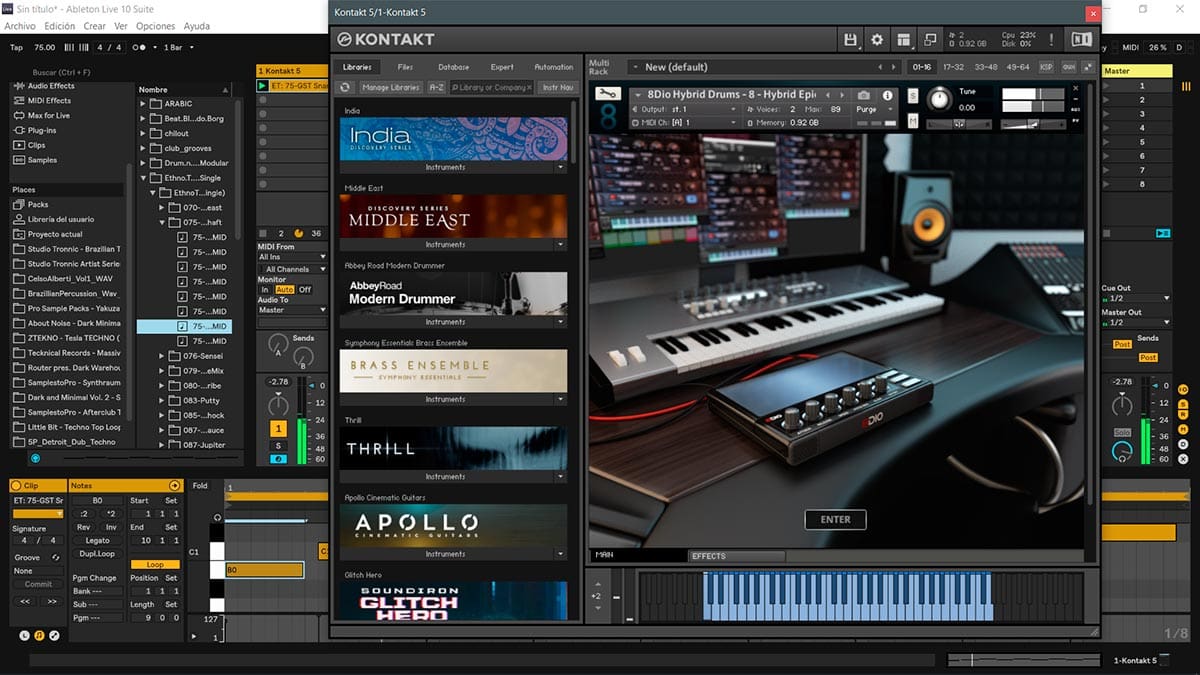The image size is (1200, 675).
Task: Open Librería del usuario place
Action: click(54, 219)
